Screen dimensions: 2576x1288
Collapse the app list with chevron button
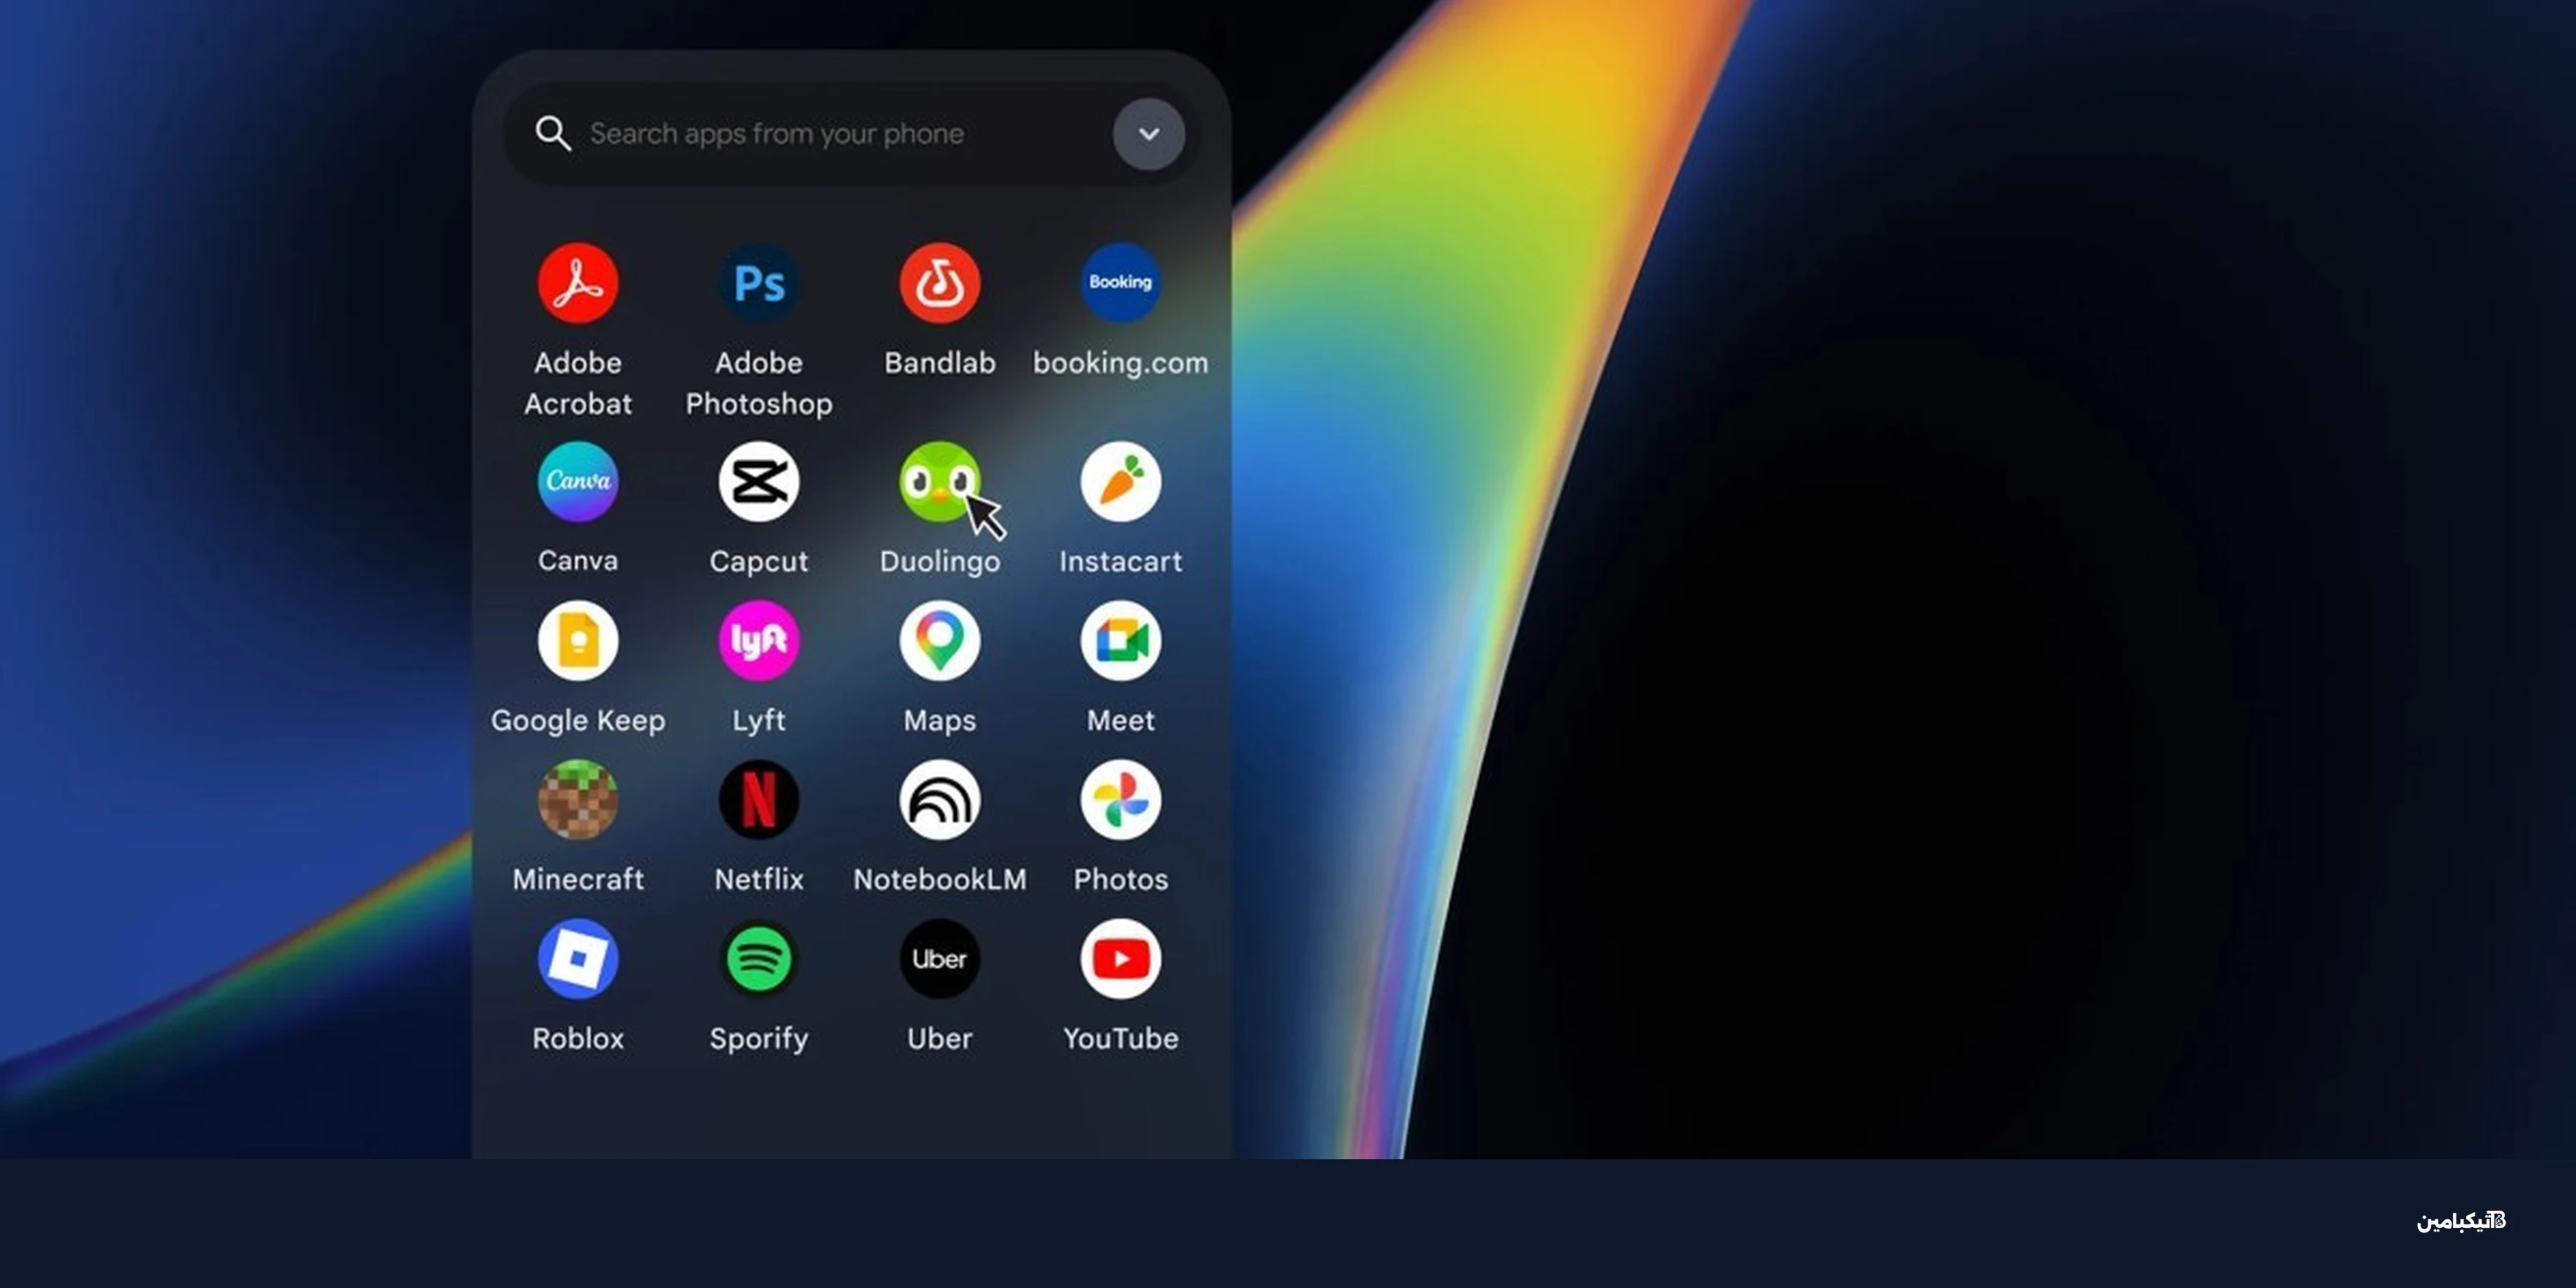click(x=1149, y=133)
